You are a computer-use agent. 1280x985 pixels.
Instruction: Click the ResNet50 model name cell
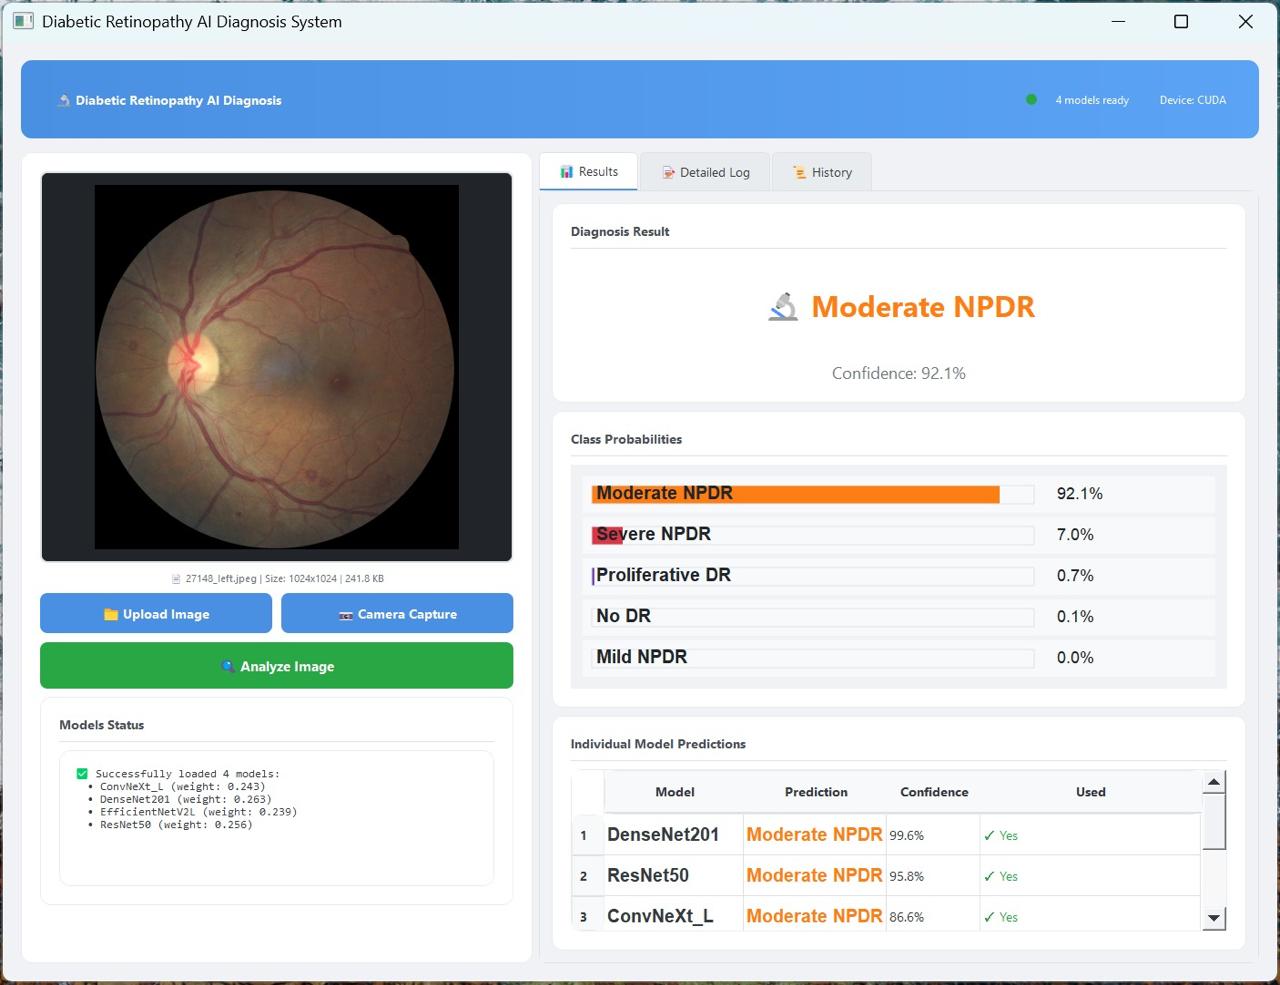tap(674, 876)
